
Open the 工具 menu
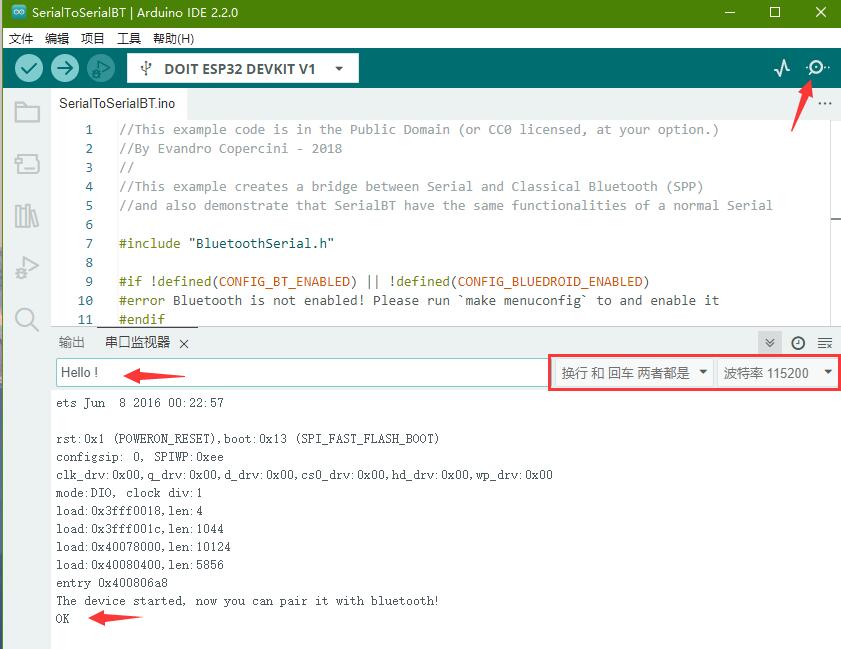tap(129, 39)
